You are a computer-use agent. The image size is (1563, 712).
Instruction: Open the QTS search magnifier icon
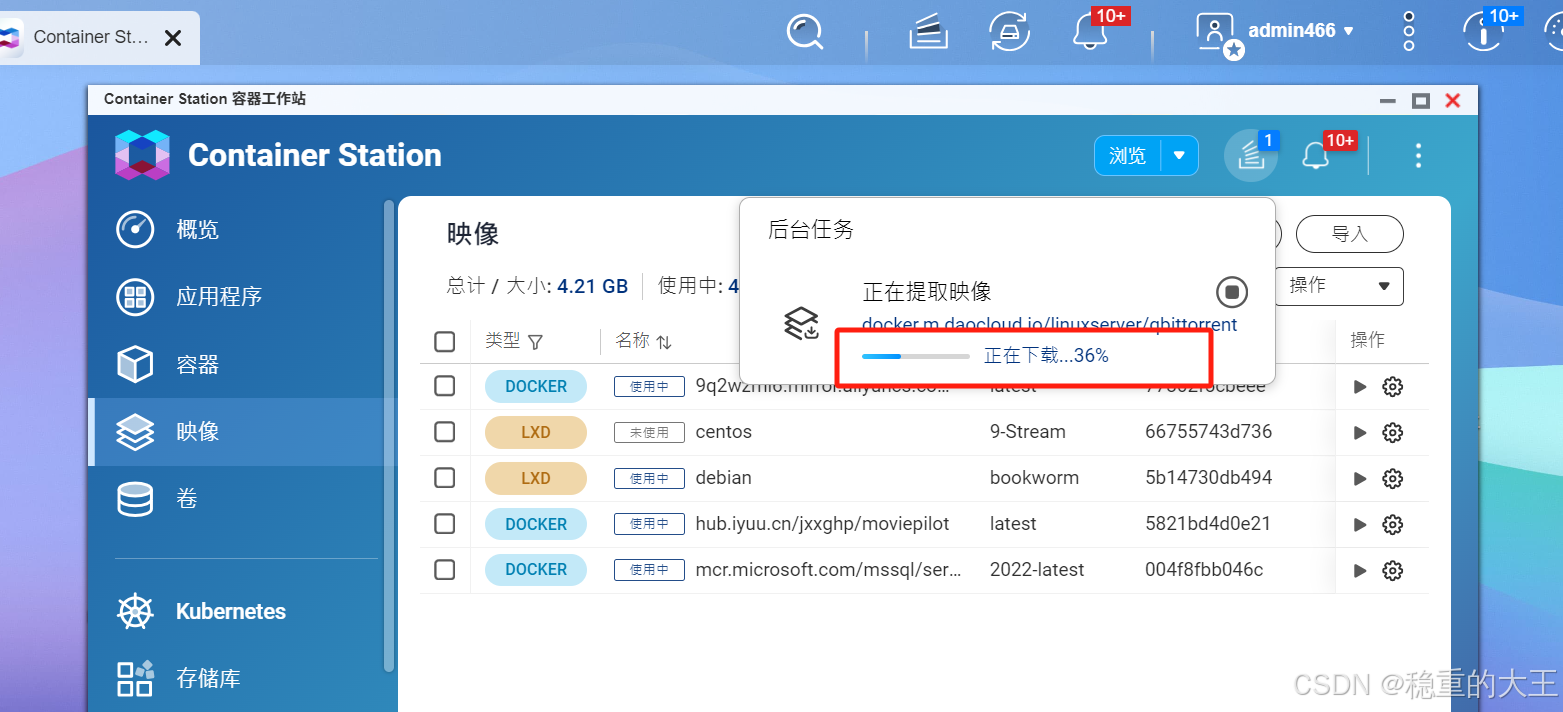pyautogui.click(x=804, y=32)
